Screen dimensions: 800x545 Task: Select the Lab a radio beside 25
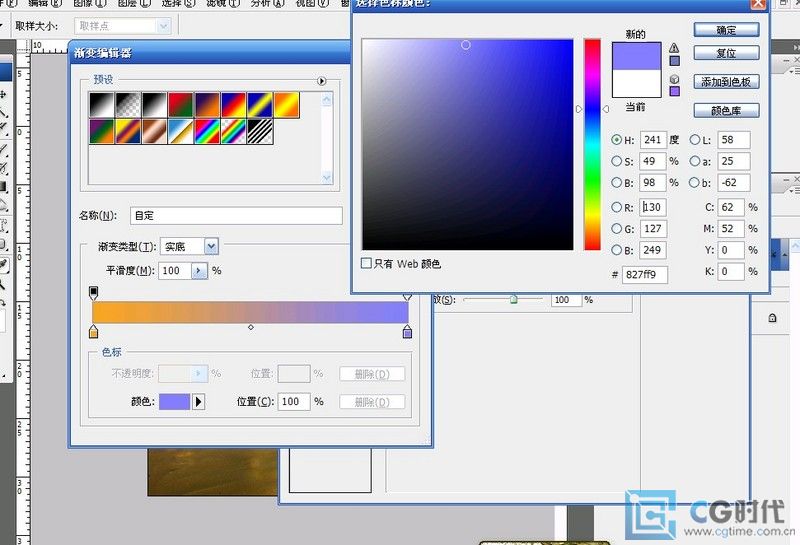(x=694, y=161)
